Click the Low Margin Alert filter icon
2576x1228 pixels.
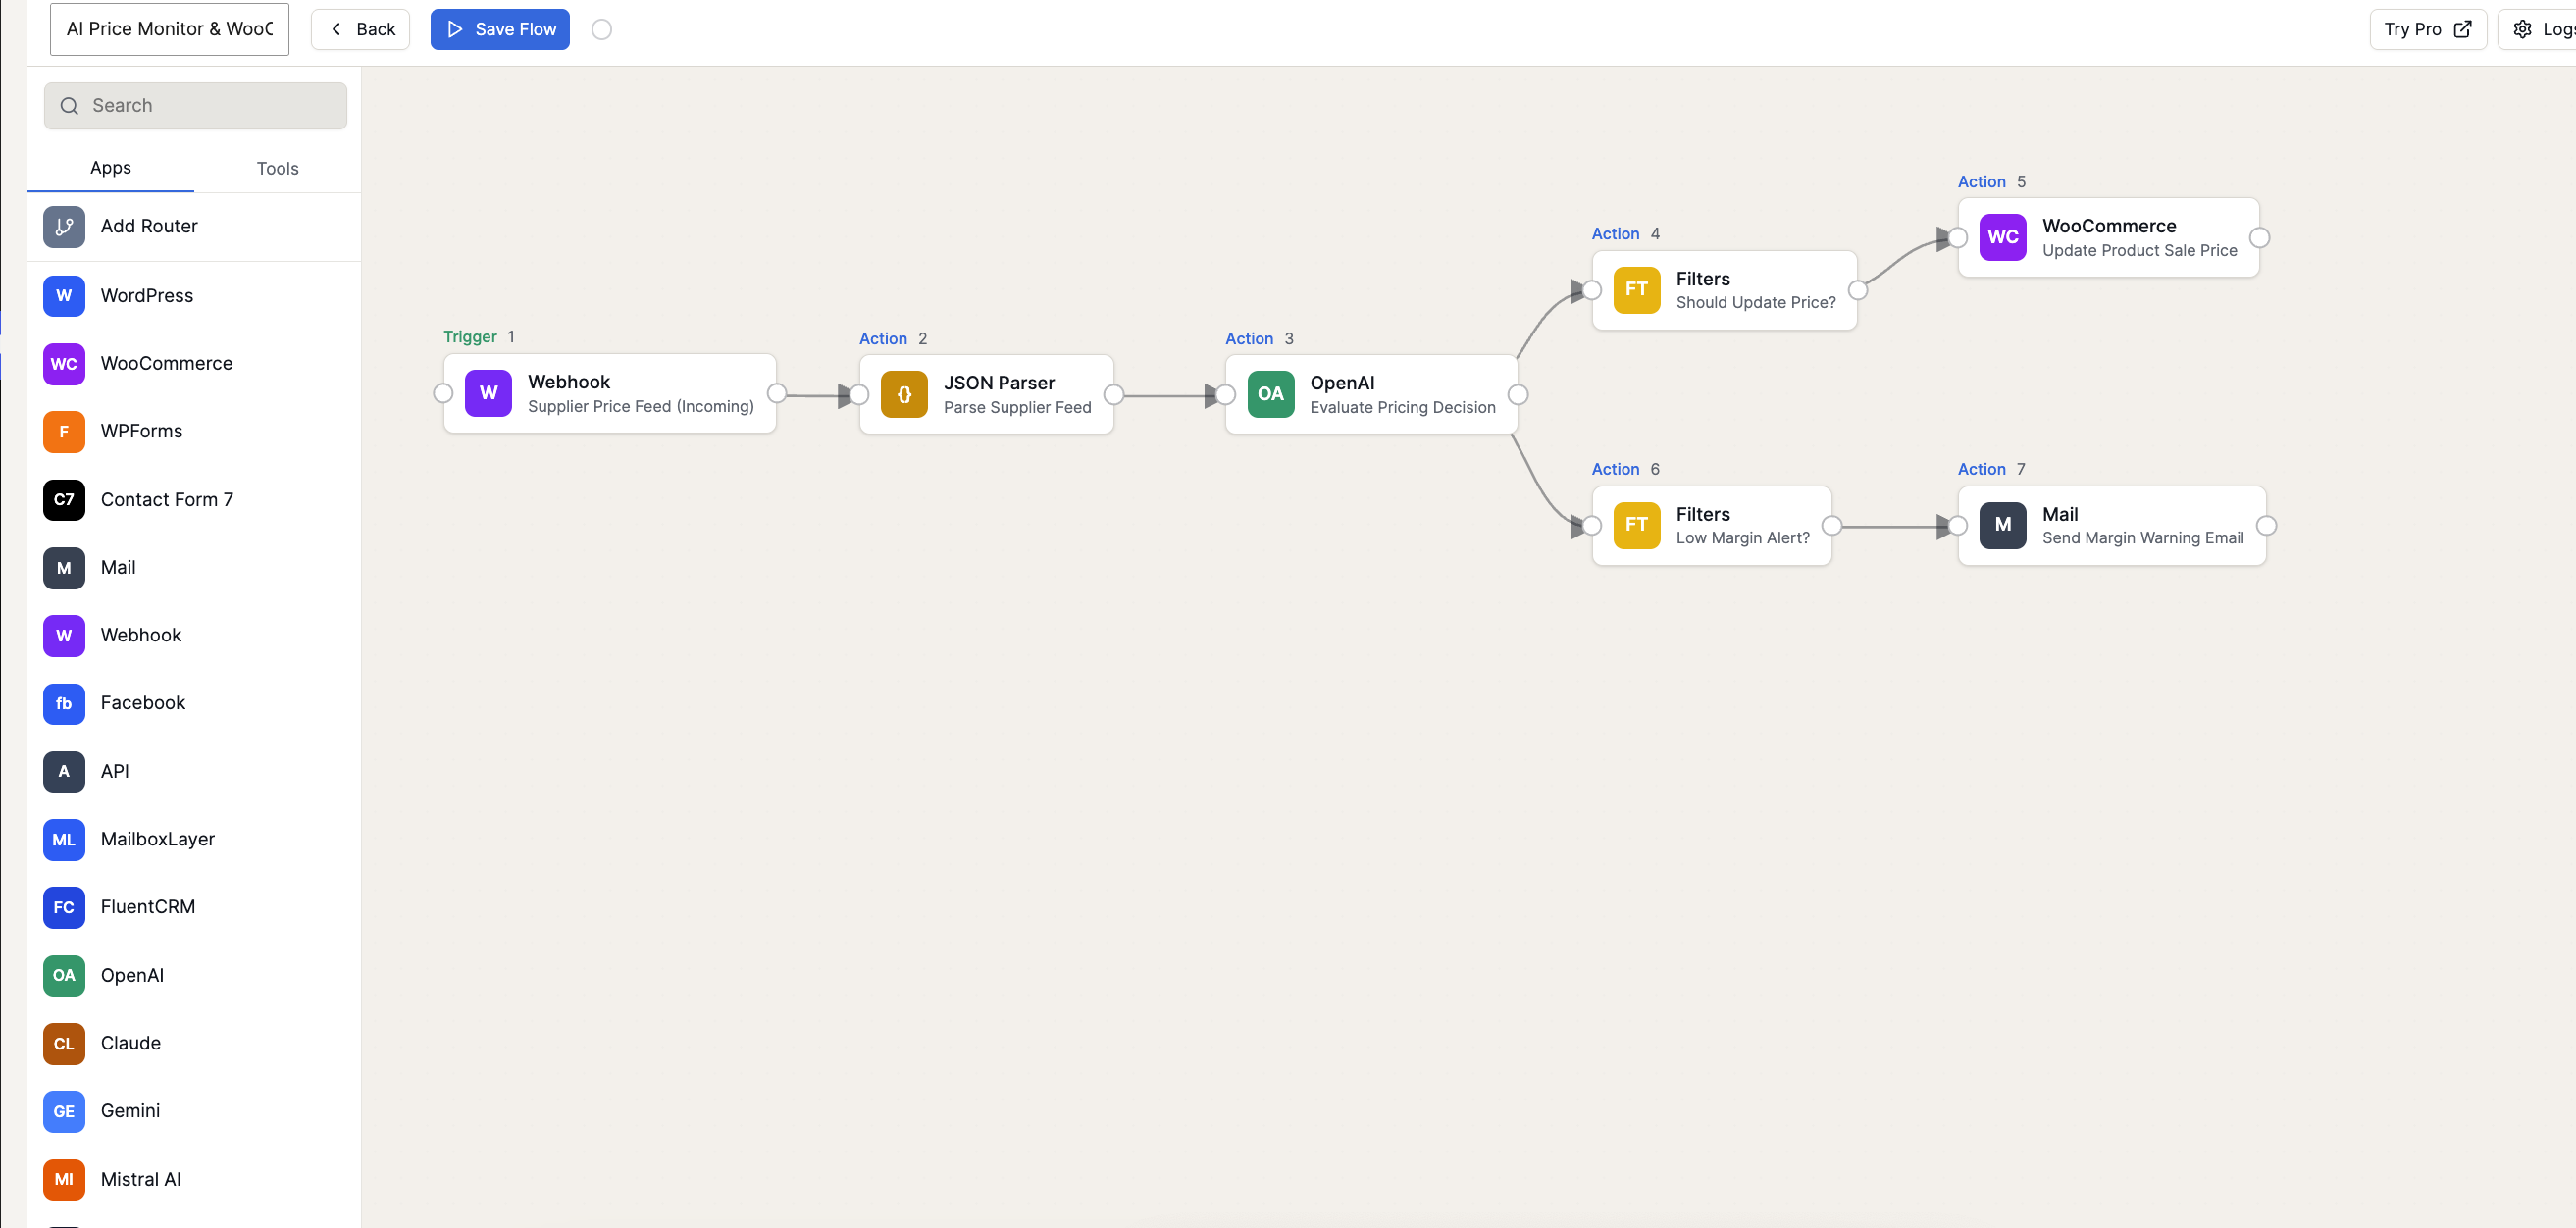[1637, 525]
